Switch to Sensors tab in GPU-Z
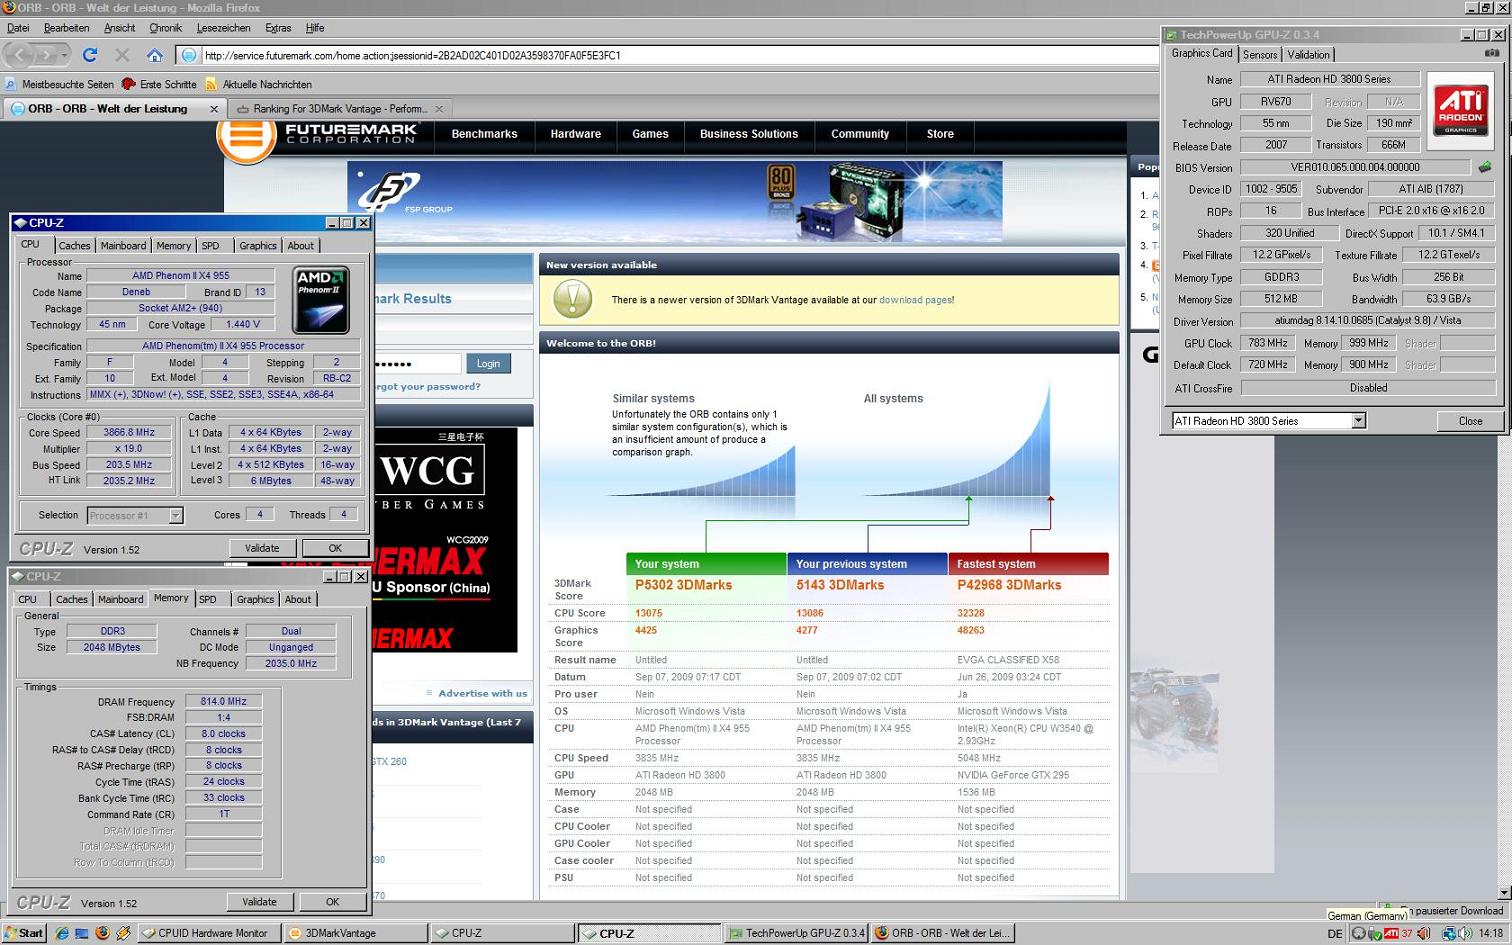 [x=1260, y=54]
